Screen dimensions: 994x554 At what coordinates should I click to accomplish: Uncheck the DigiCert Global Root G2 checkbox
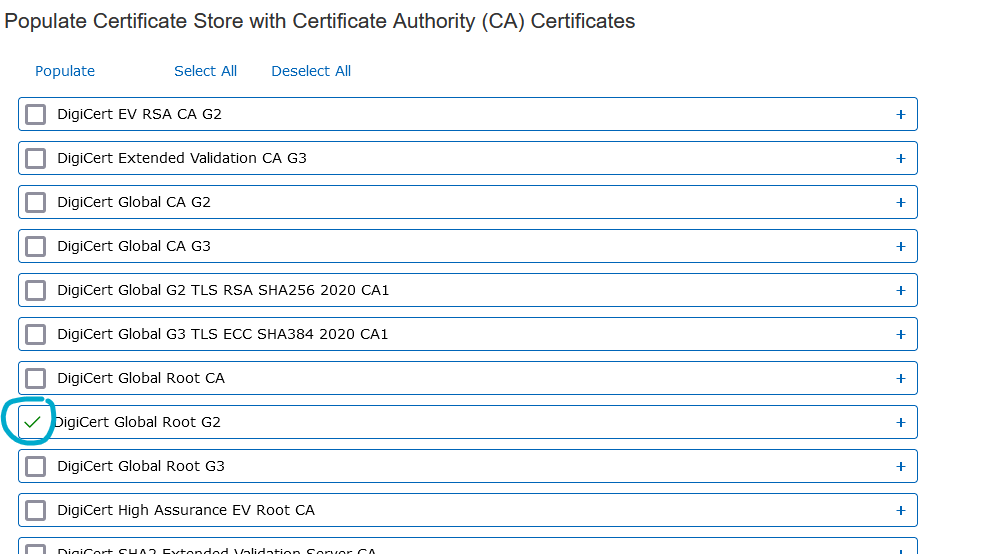point(33,422)
